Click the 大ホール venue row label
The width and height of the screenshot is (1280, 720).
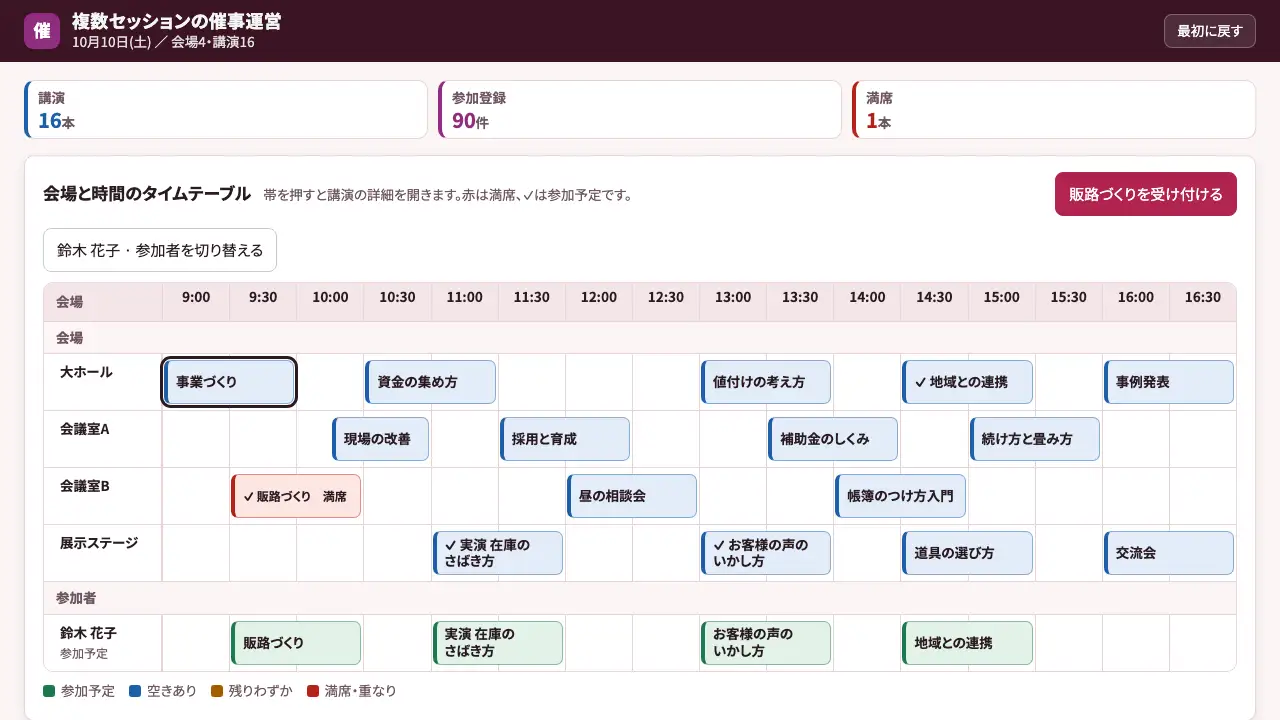(102, 382)
